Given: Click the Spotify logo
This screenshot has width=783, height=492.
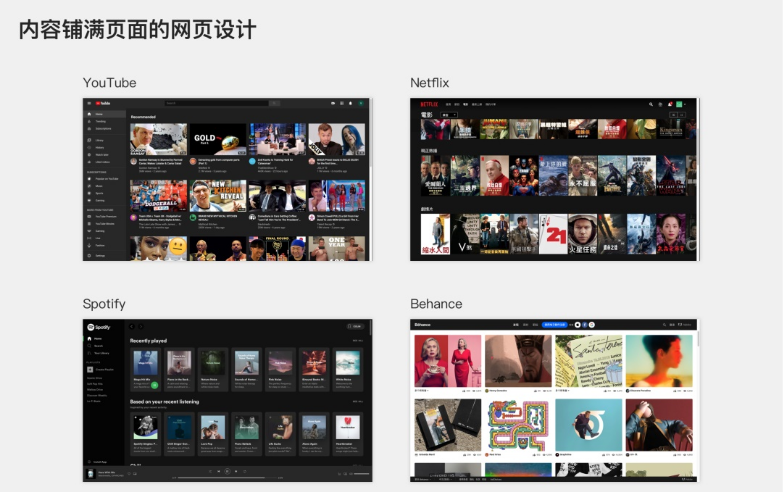Looking at the screenshot, I should (98, 327).
